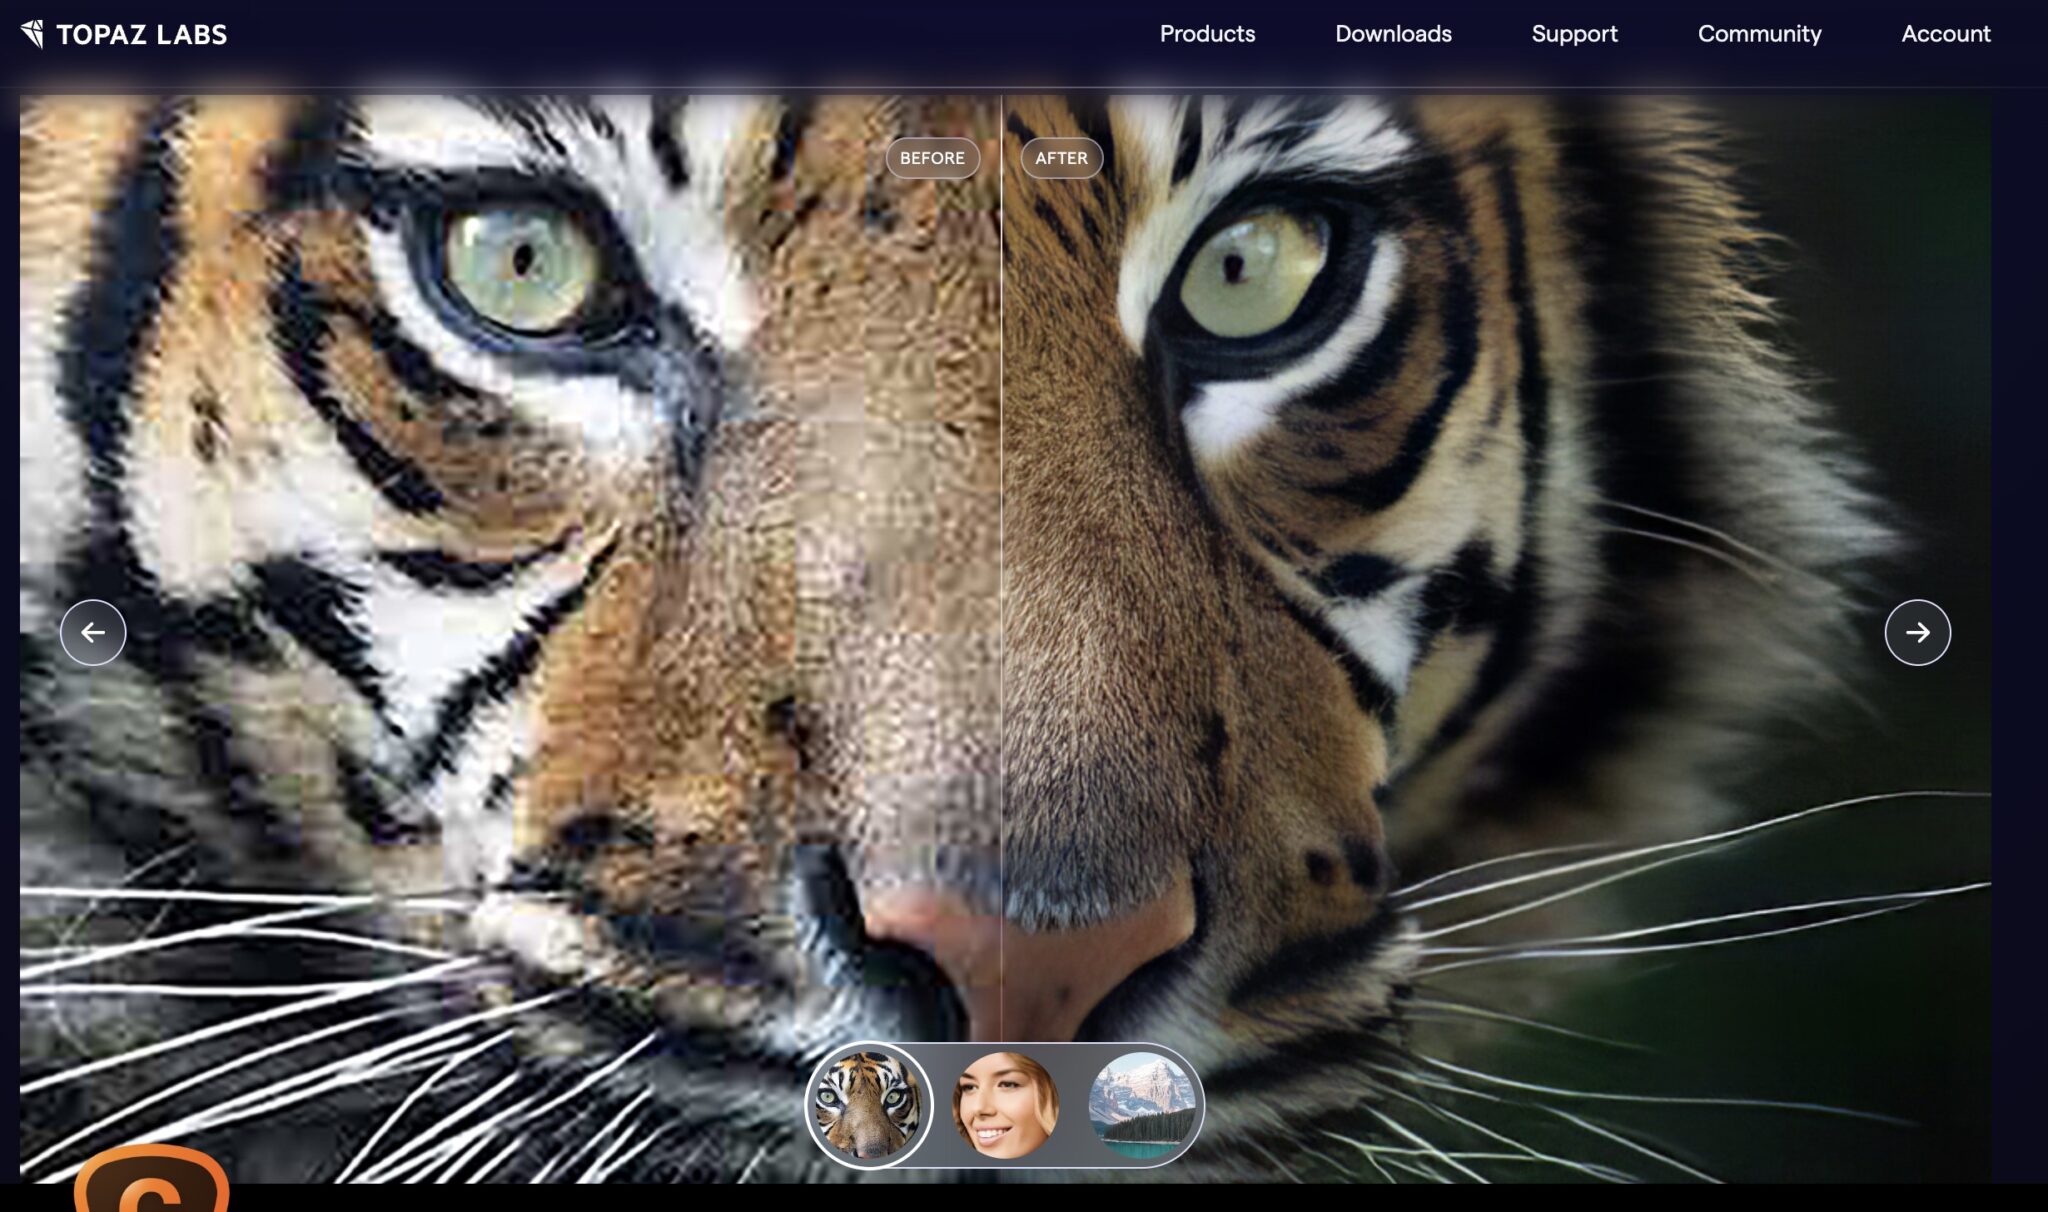Screen dimensions: 2048x1212
Task: Open the Community nav item
Action: pos(1759,34)
